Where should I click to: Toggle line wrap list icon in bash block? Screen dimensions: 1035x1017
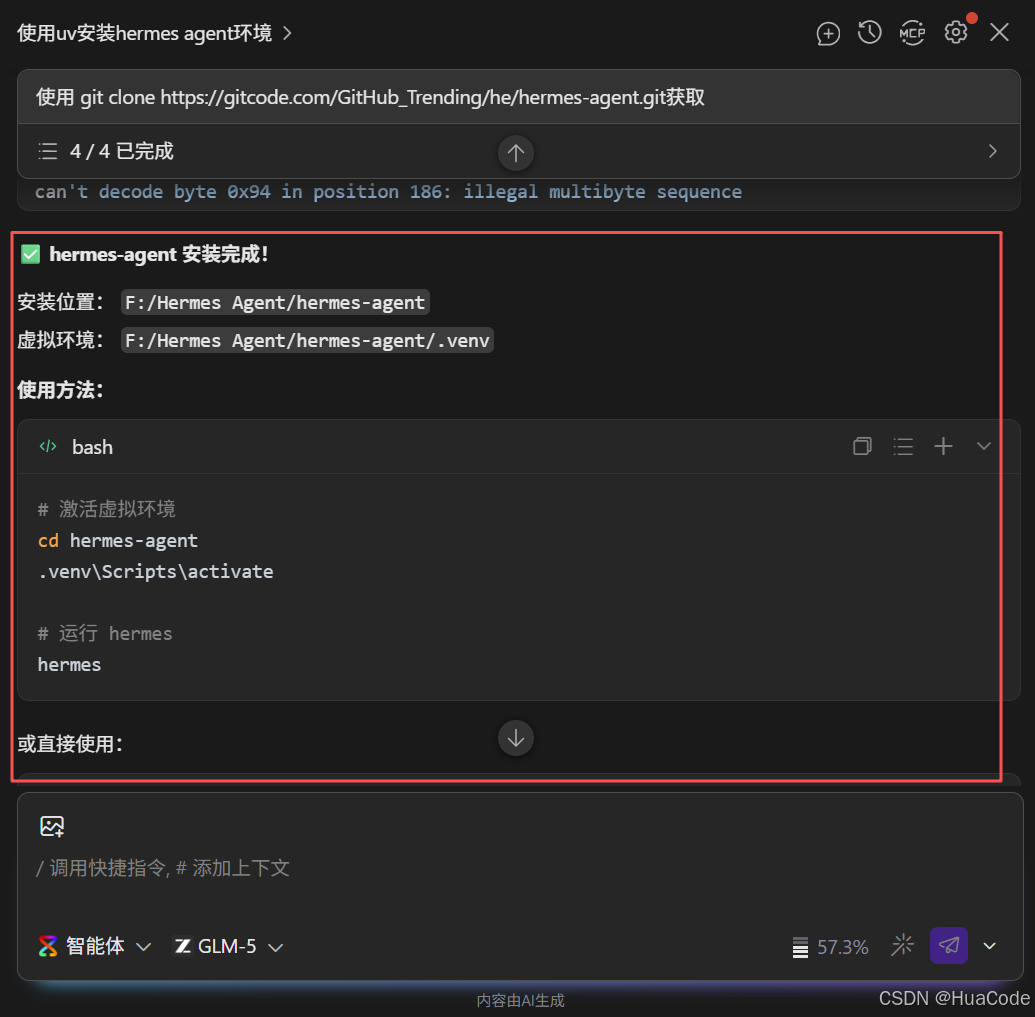(x=903, y=446)
